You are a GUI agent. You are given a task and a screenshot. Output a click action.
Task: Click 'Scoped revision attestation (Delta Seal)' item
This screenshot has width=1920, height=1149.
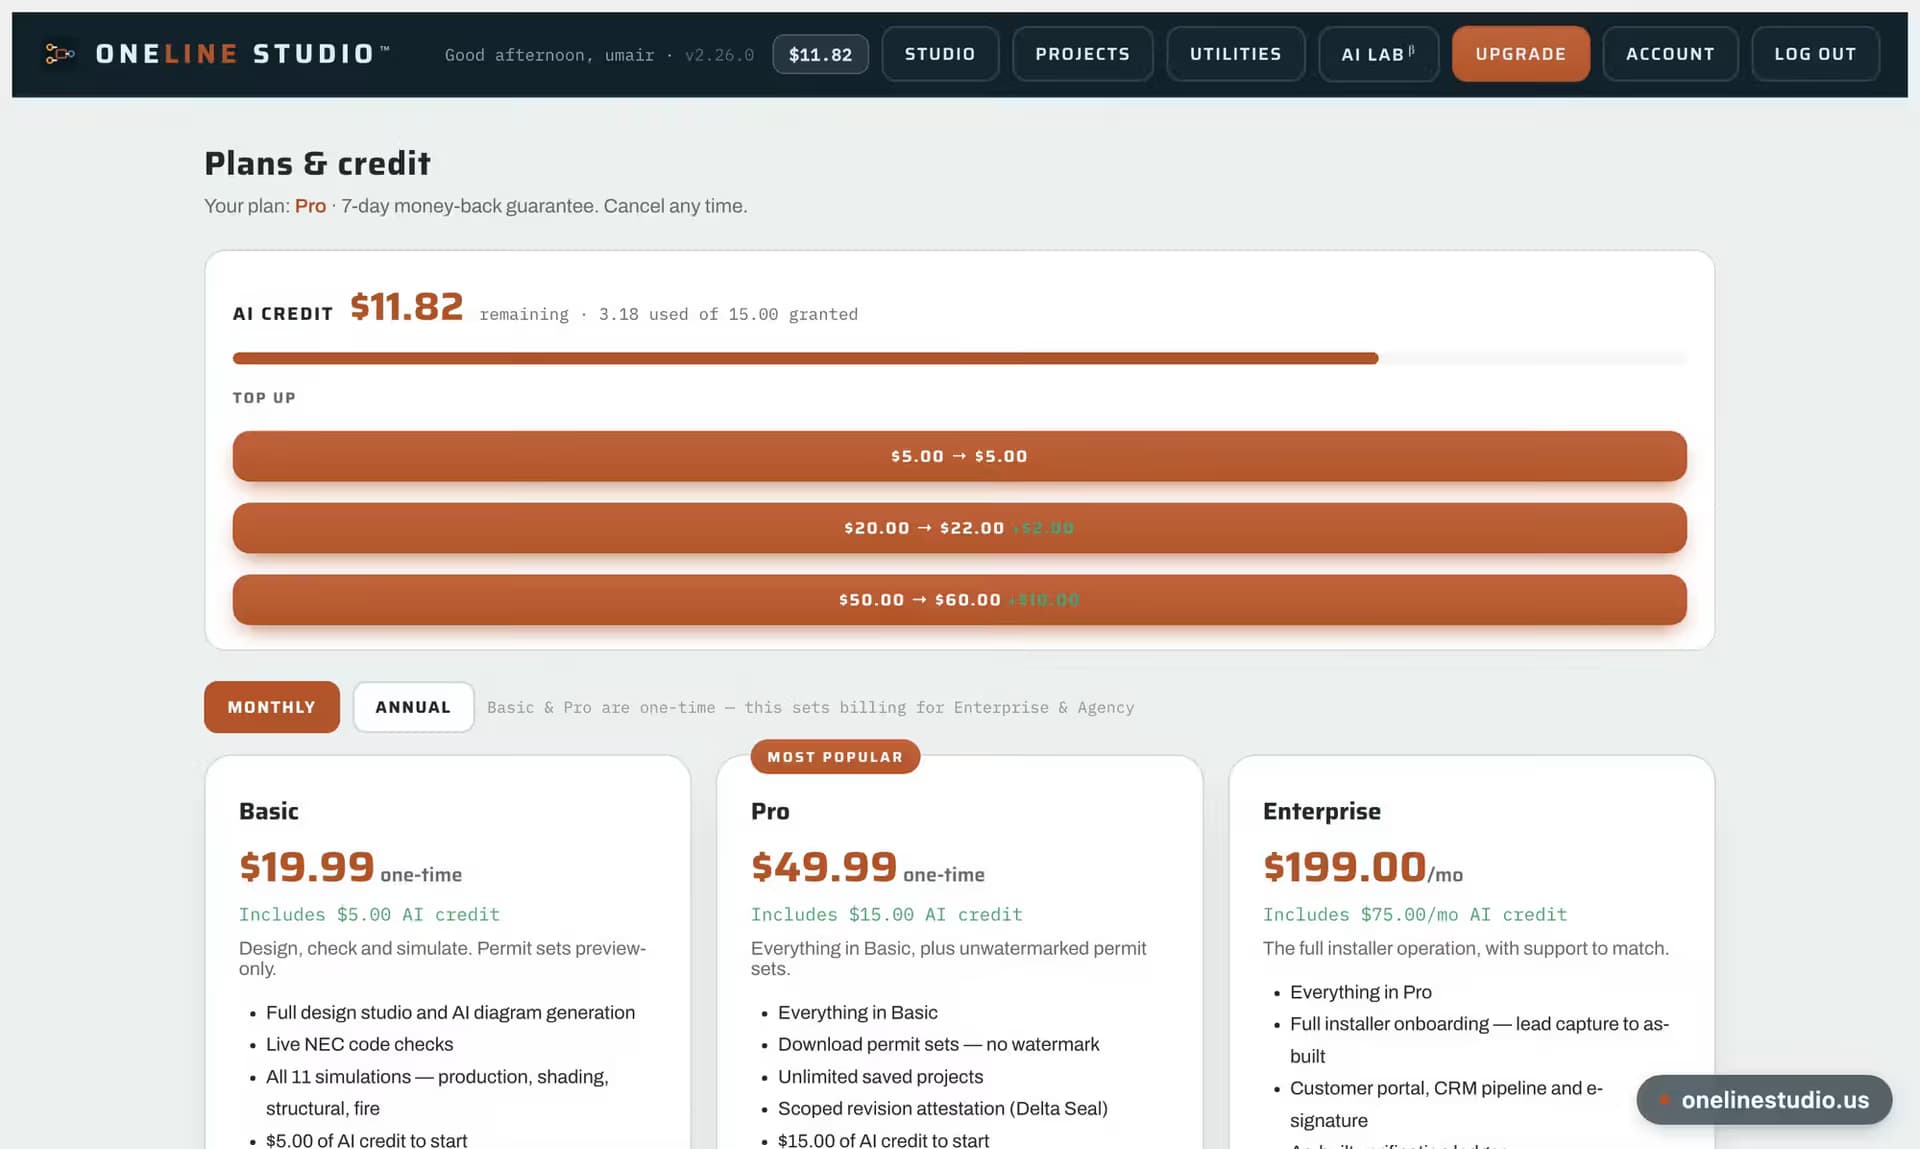pyautogui.click(x=942, y=1108)
